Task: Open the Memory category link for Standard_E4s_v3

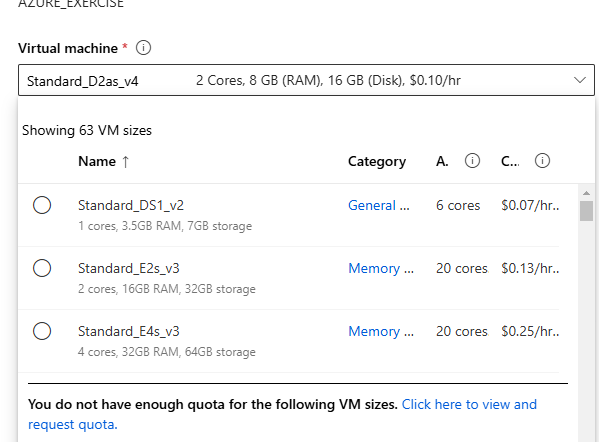Action: tap(381, 332)
